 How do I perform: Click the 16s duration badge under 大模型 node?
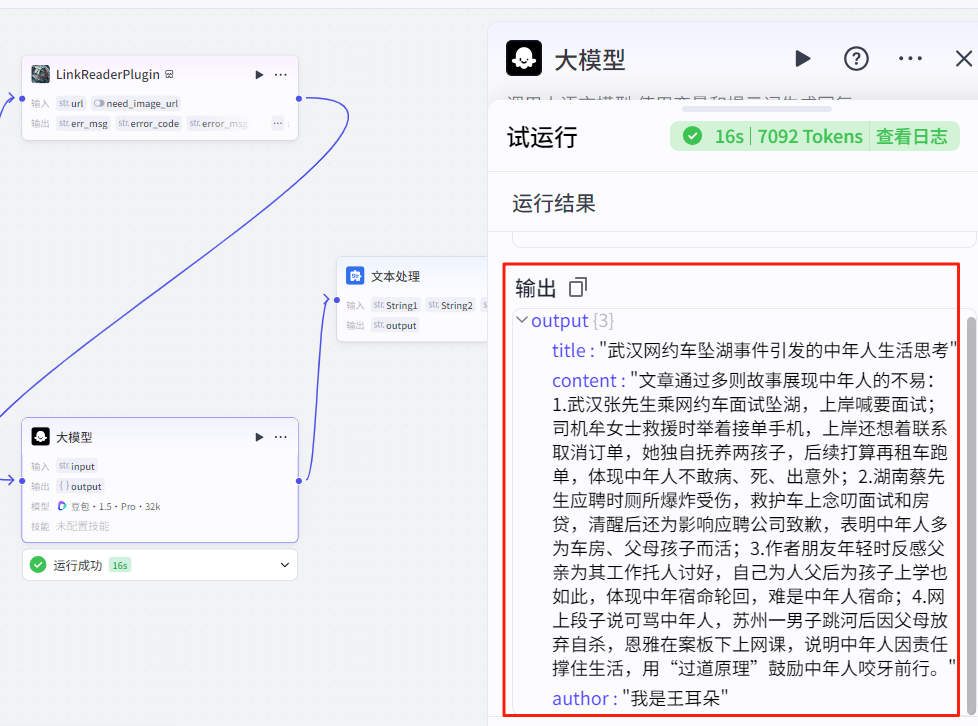pos(120,565)
